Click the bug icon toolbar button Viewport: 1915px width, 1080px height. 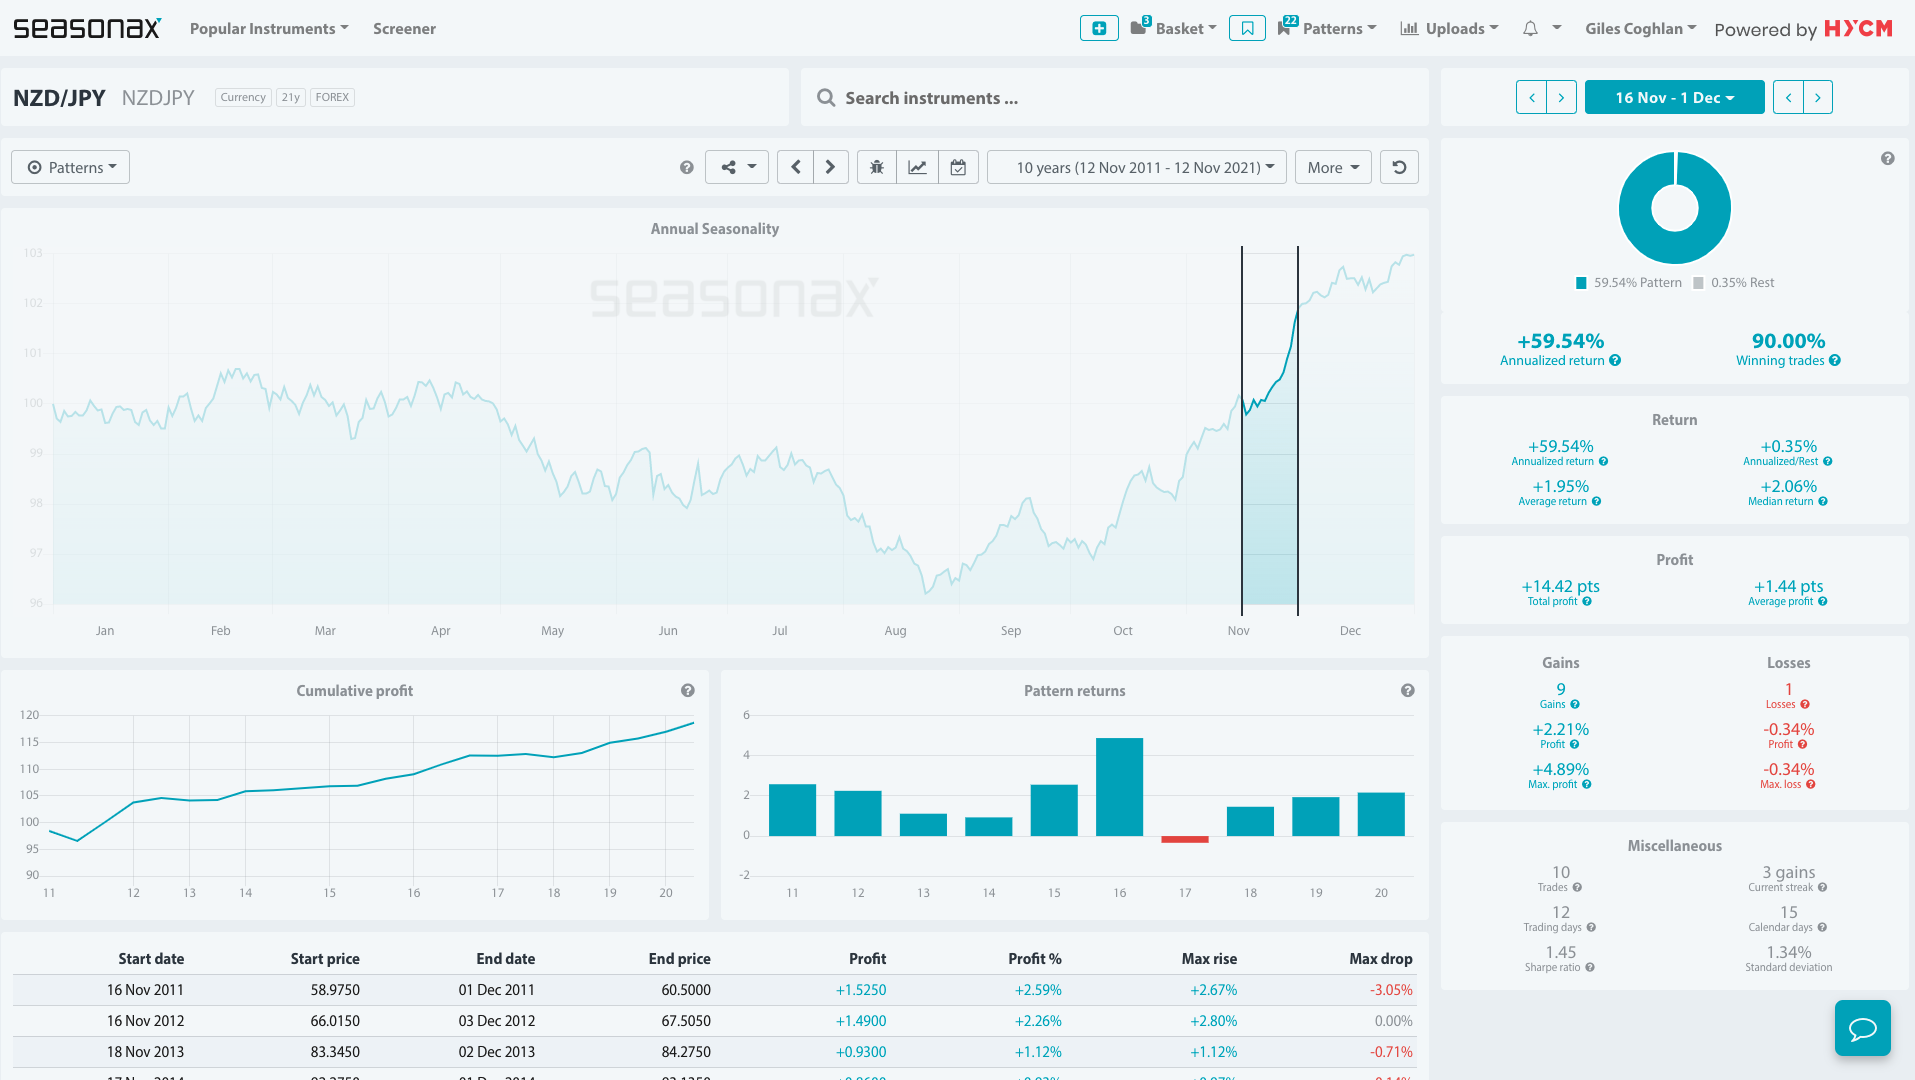click(x=877, y=167)
